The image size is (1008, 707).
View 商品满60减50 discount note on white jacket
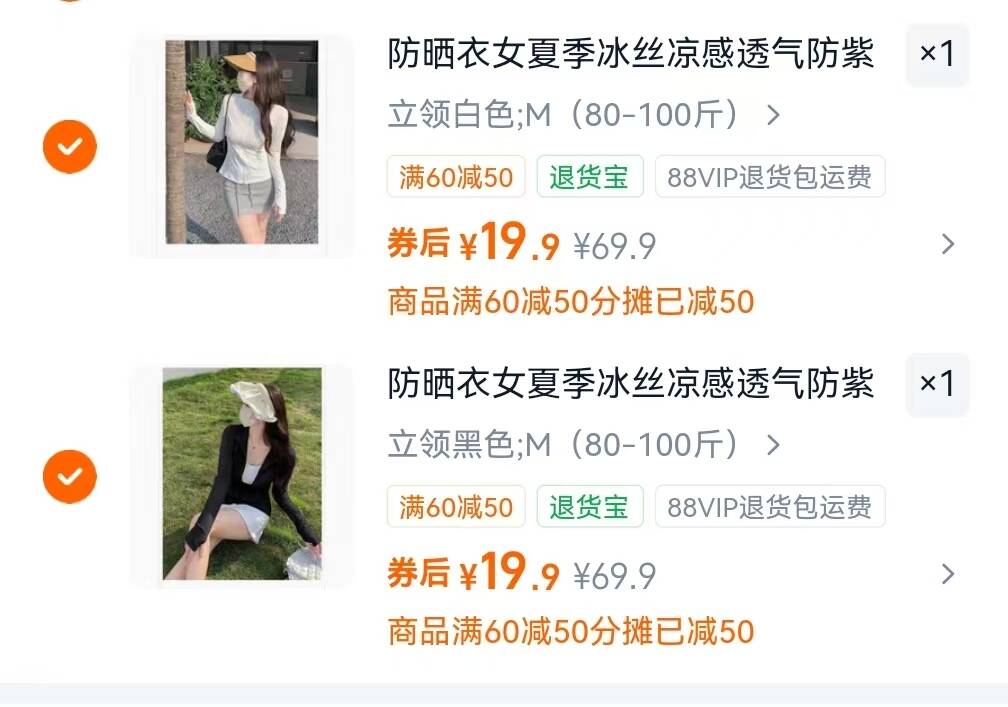(571, 302)
